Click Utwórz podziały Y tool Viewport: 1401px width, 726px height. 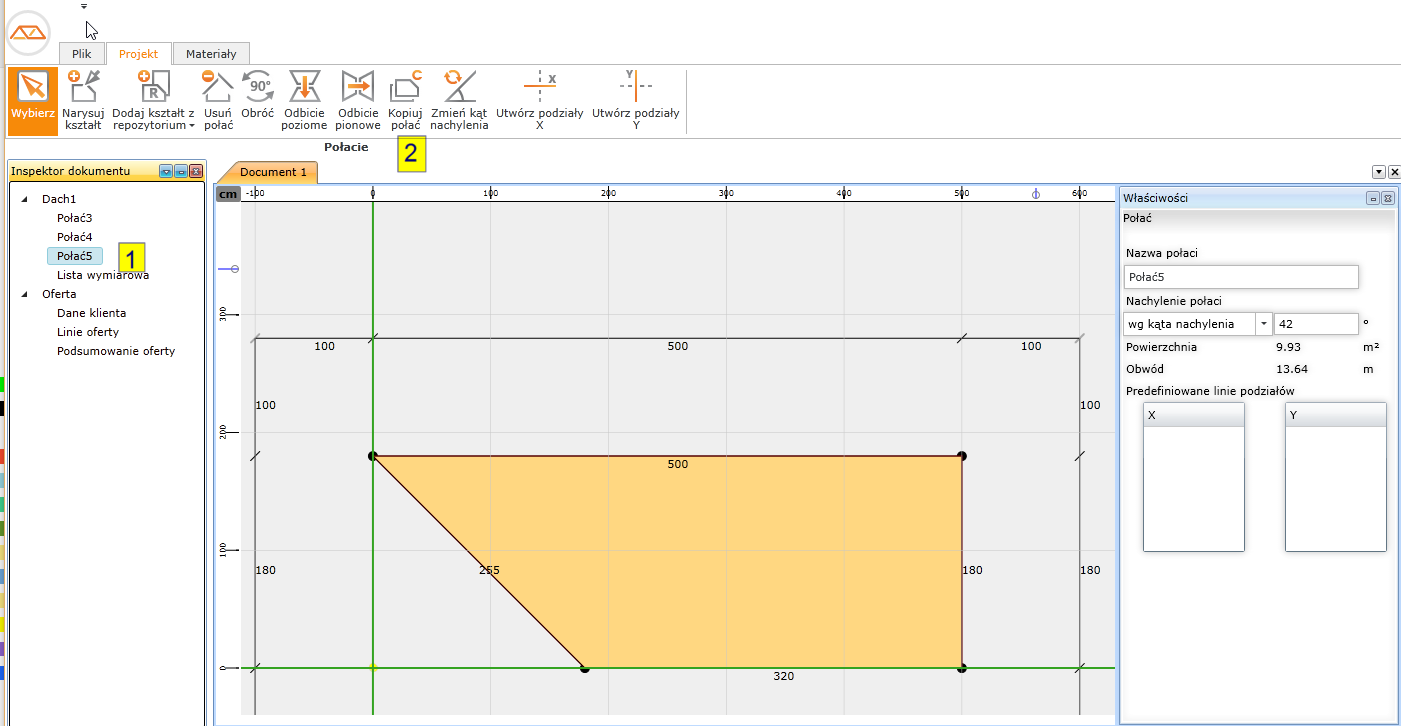point(635,101)
